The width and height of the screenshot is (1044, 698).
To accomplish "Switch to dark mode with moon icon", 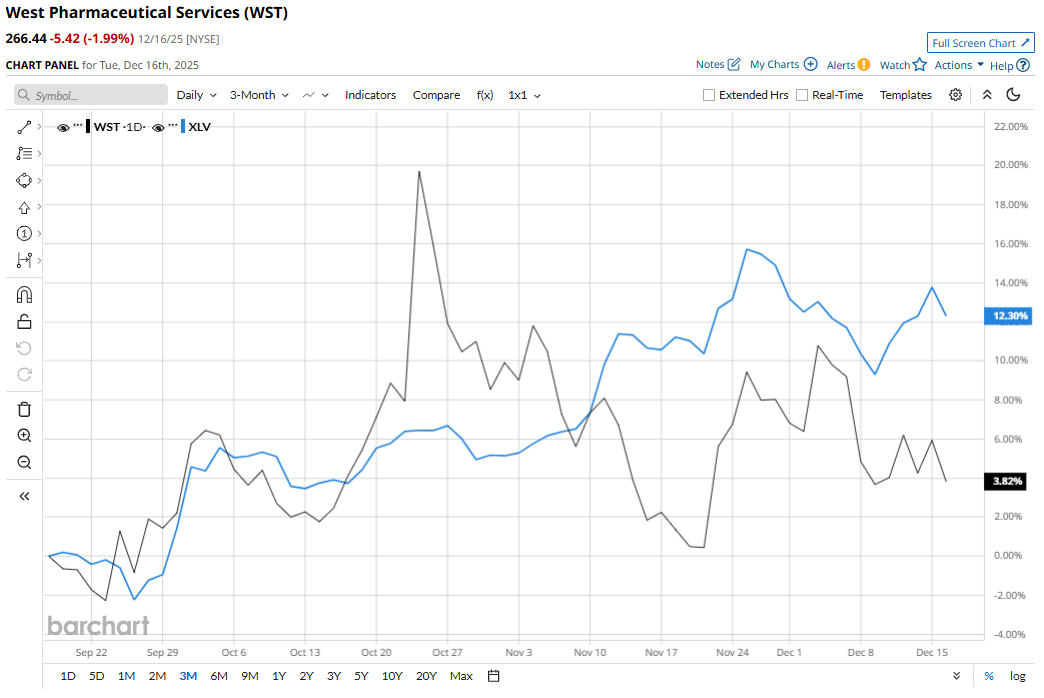I will pyautogui.click(x=1013, y=95).
